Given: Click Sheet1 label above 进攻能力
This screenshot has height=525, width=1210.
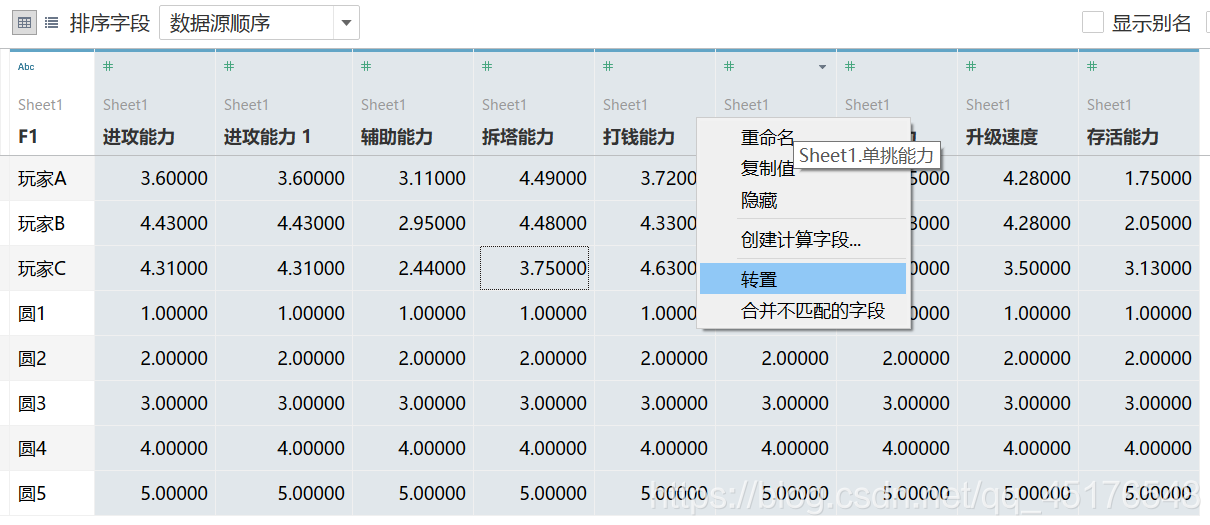Looking at the screenshot, I should tap(125, 104).
